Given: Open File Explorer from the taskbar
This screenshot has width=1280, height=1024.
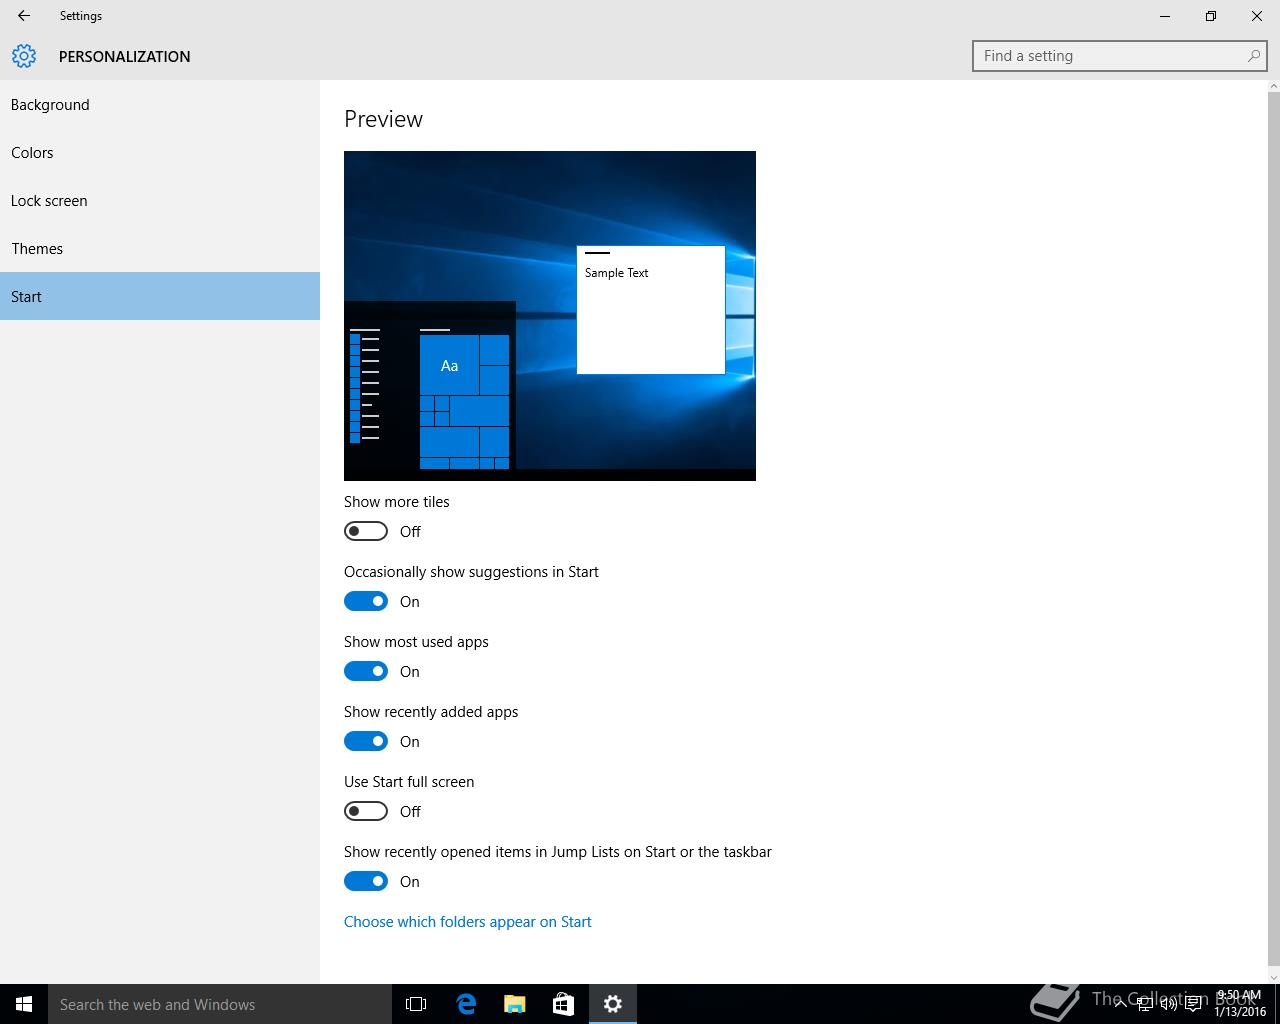Looking at the screenshot, I should [515, 1004].
